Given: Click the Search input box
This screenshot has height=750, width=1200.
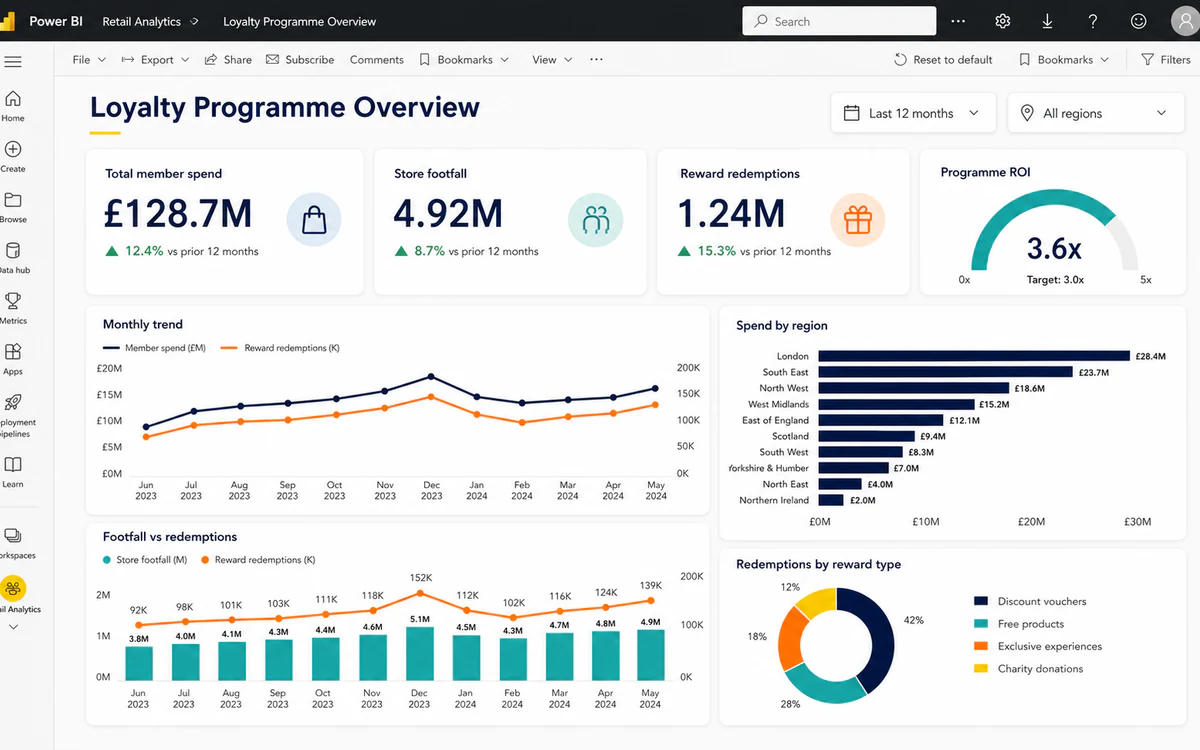Looking at the screenshot, I should tap(839, 21).
